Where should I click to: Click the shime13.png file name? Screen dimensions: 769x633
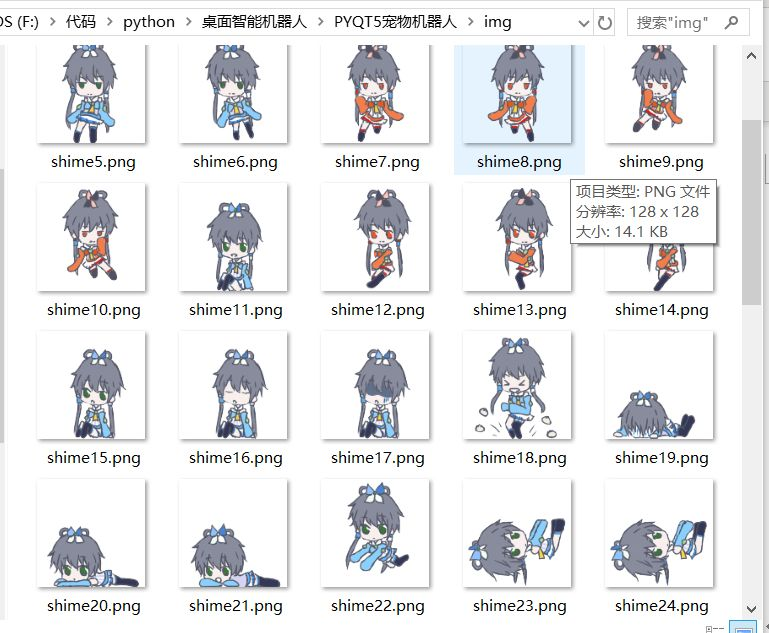point(520,310)
